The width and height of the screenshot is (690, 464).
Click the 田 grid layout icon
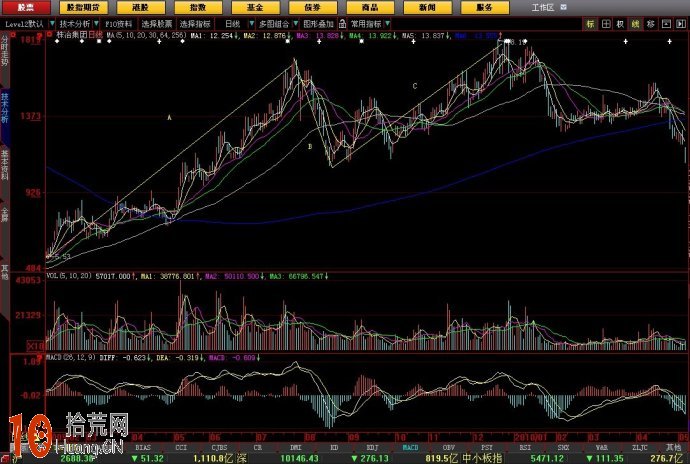[x=606, y=24]
